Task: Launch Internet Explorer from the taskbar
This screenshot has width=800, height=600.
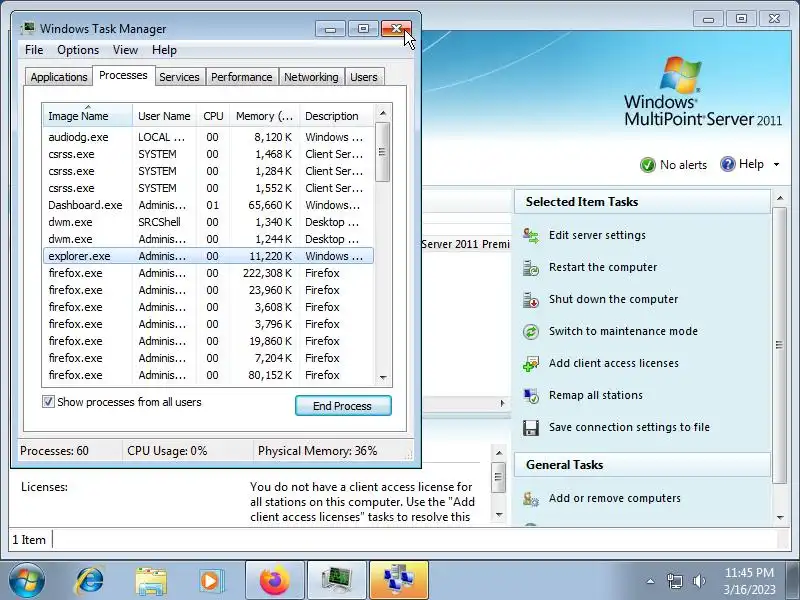Action: point(90,581)
